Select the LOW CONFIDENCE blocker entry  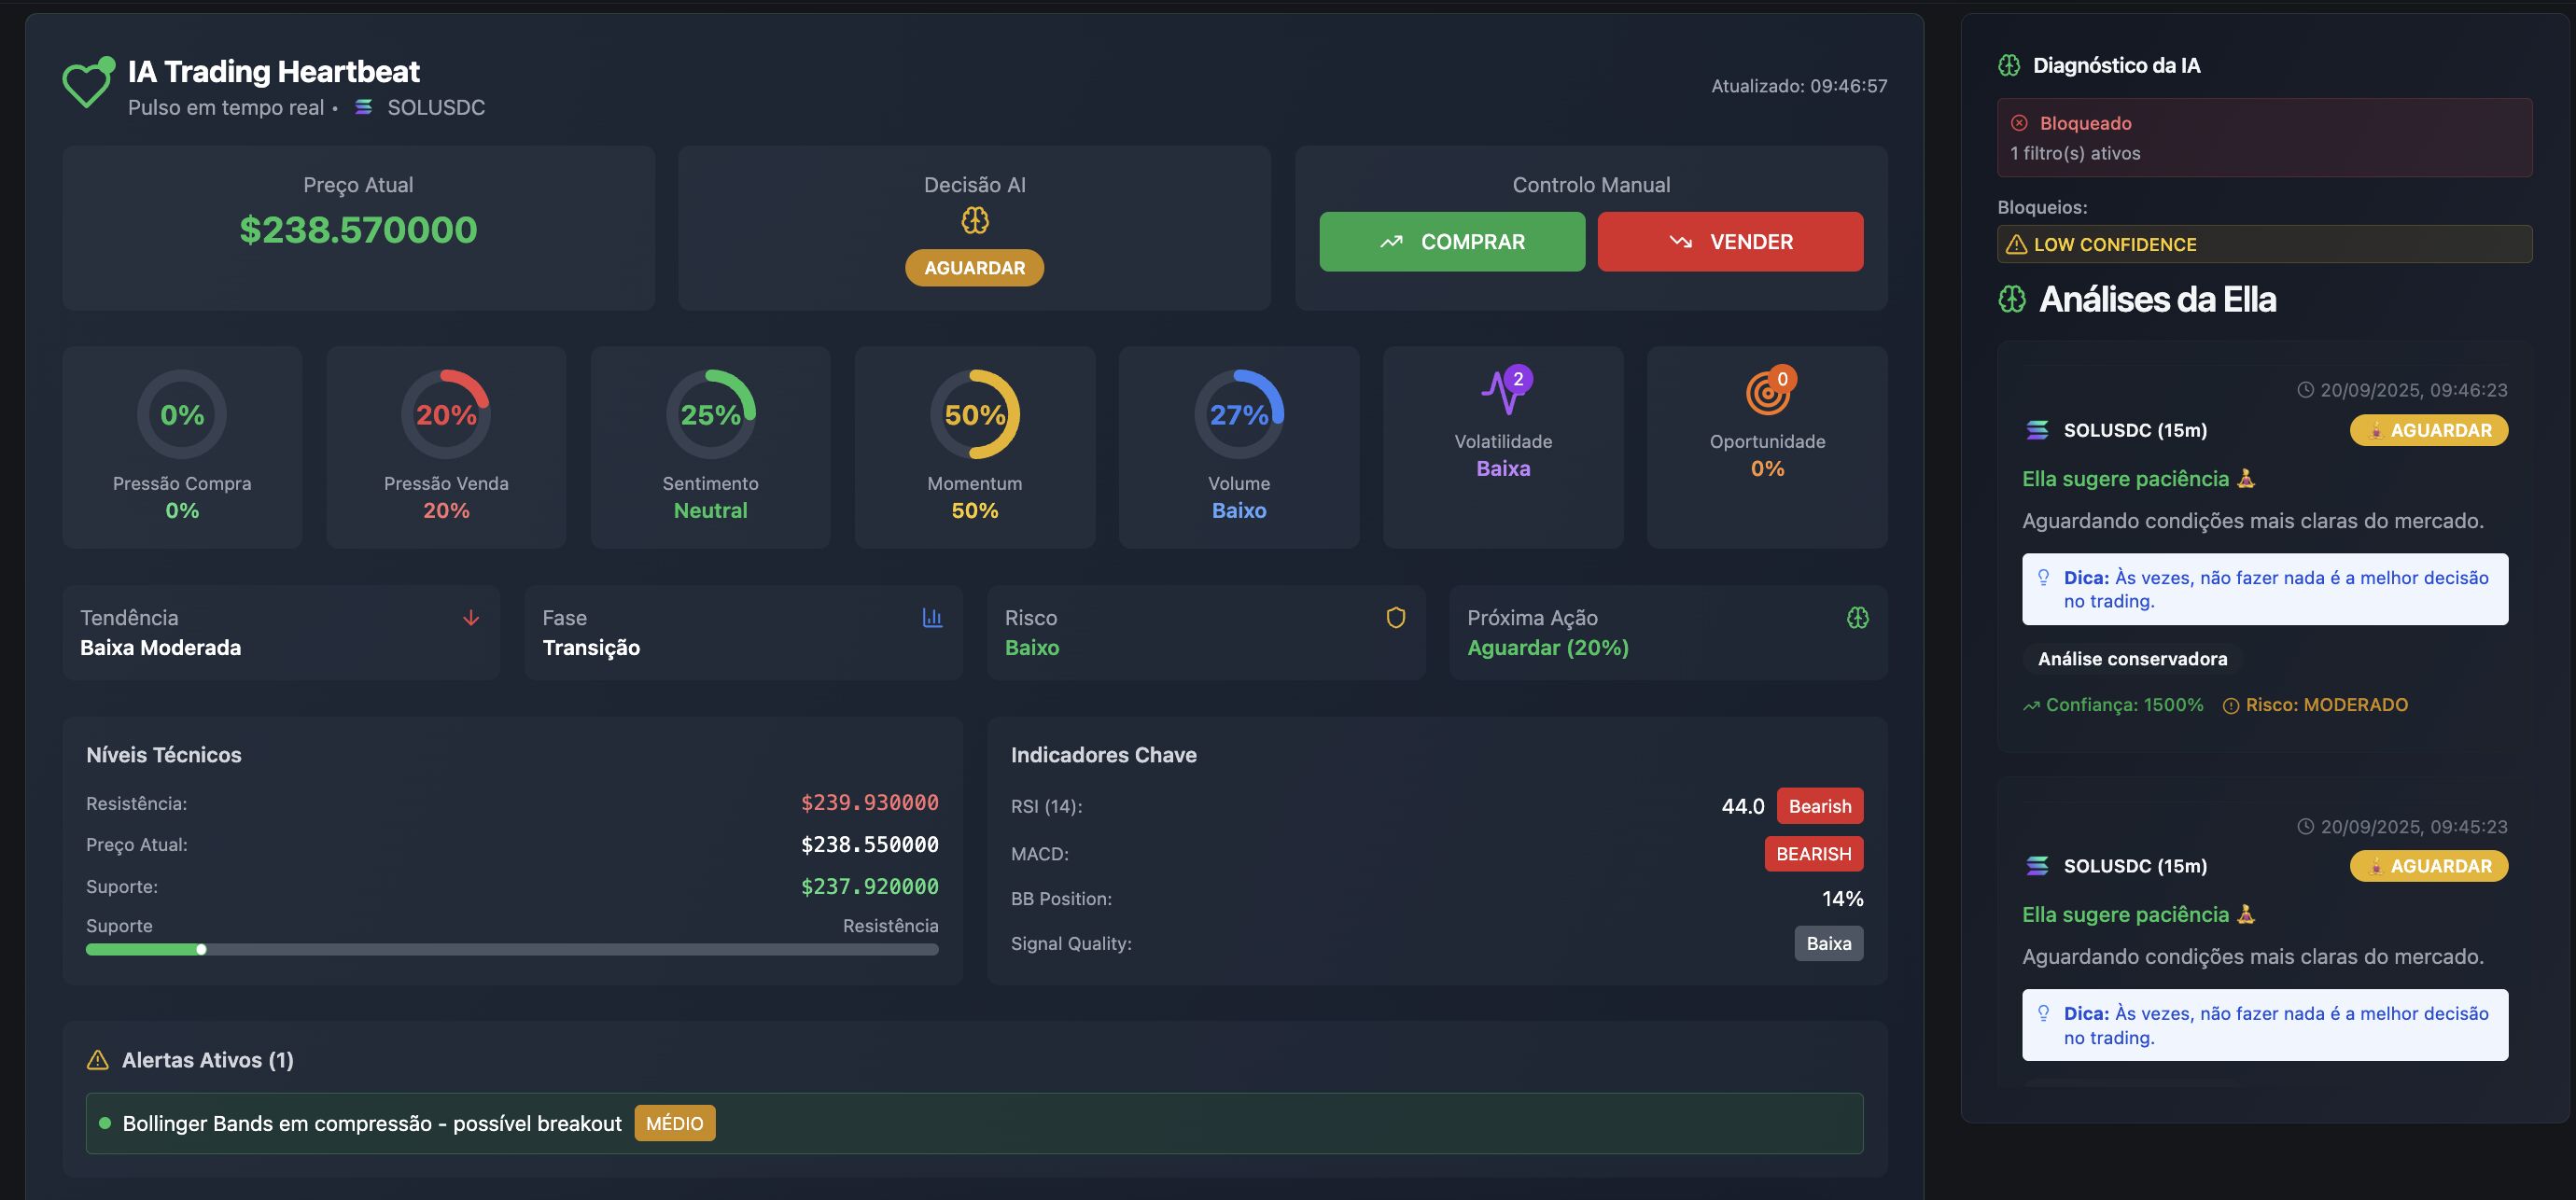click(2264, 244)
